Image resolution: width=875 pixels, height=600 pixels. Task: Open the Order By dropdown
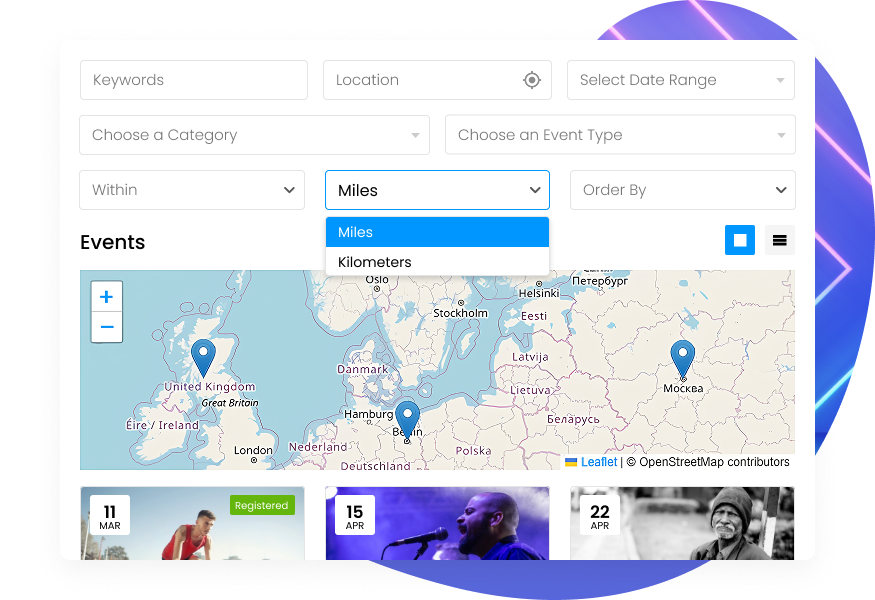point(682,190)
